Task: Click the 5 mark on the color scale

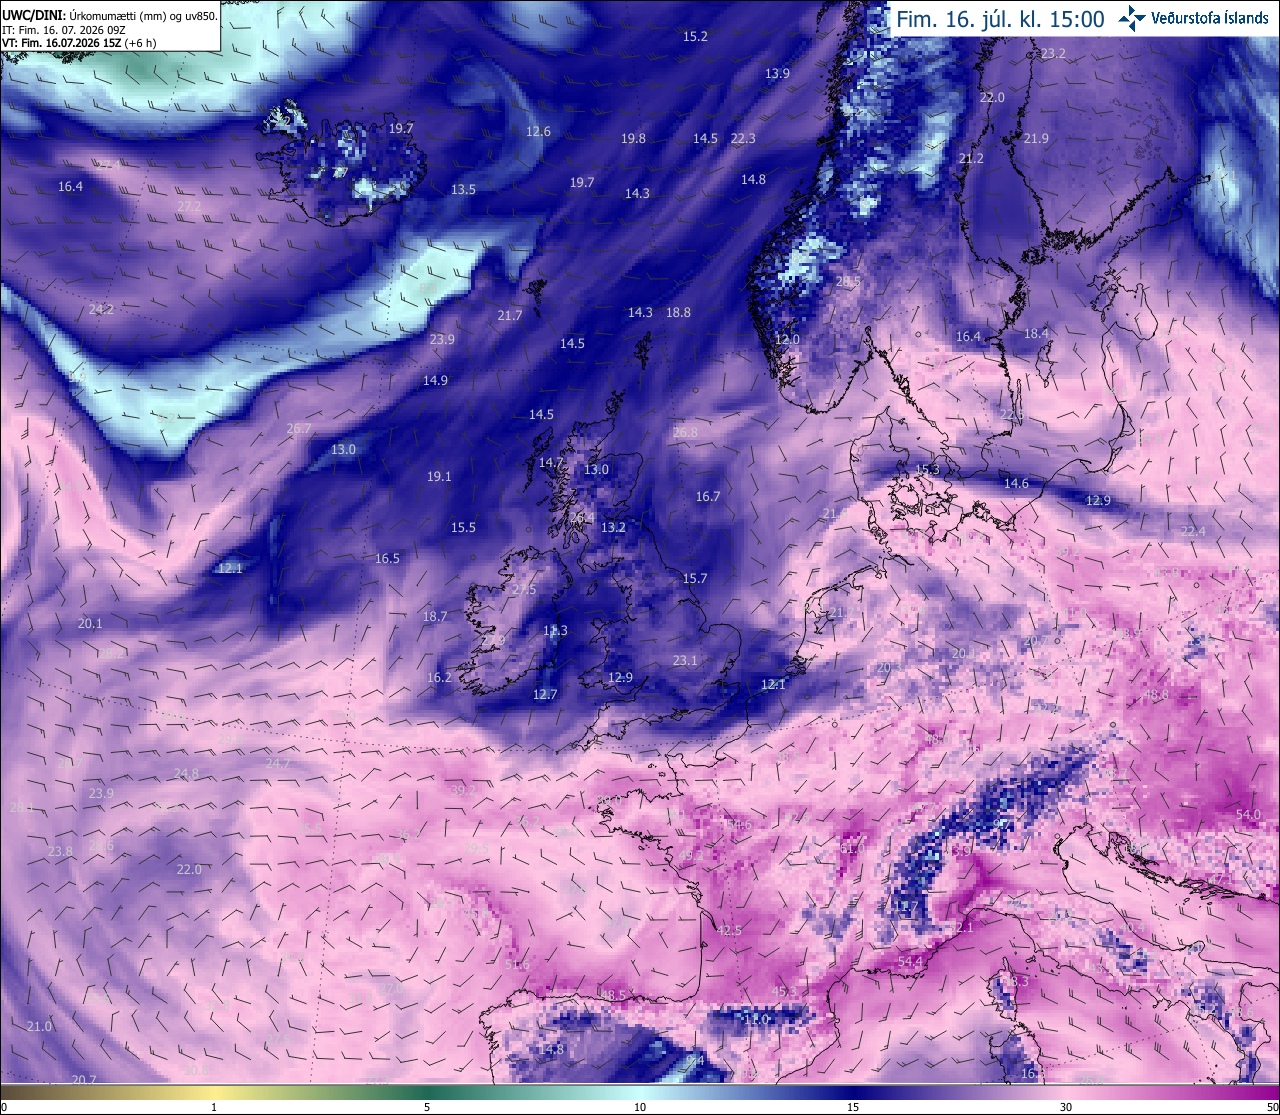Action: tap(427, 1107)
